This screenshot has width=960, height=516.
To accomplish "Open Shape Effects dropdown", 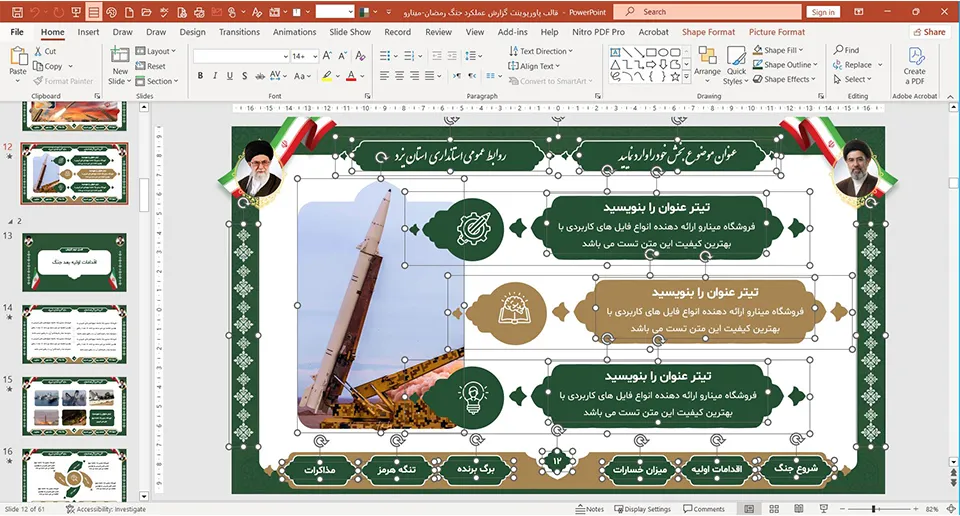I will tap(784, 79).
